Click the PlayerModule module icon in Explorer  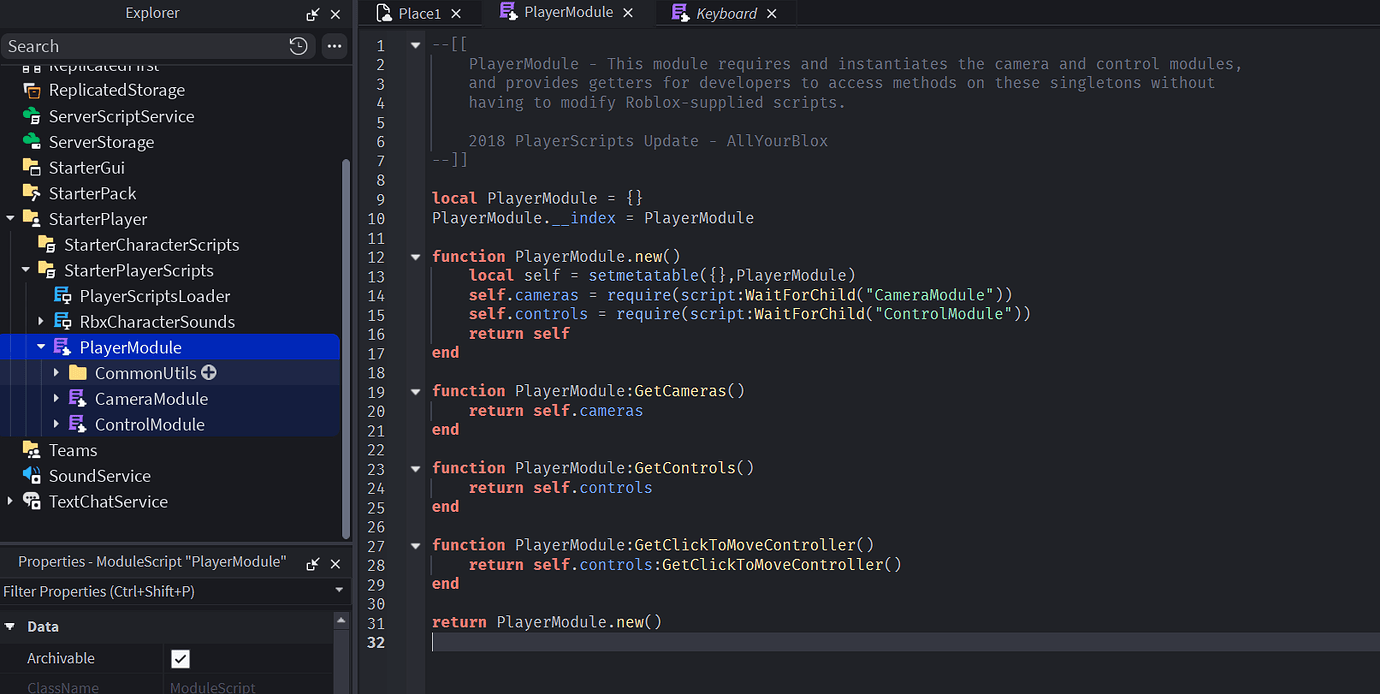(x=62, y=347)
